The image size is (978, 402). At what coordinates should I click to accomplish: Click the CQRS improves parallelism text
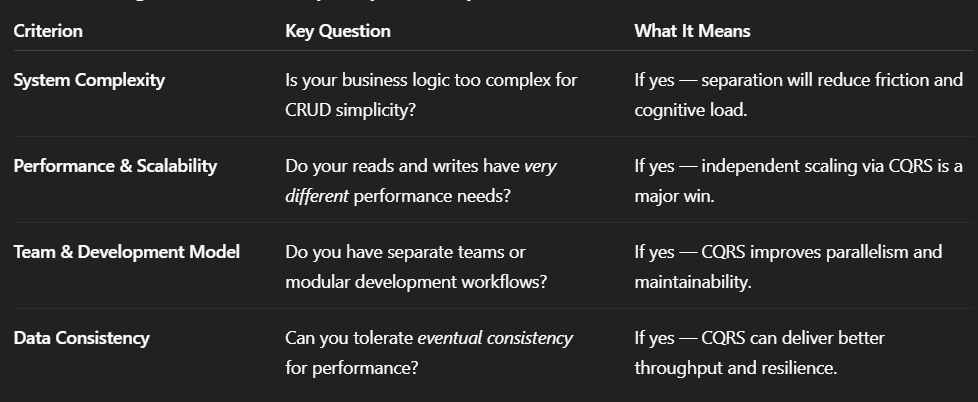[788, 252]
